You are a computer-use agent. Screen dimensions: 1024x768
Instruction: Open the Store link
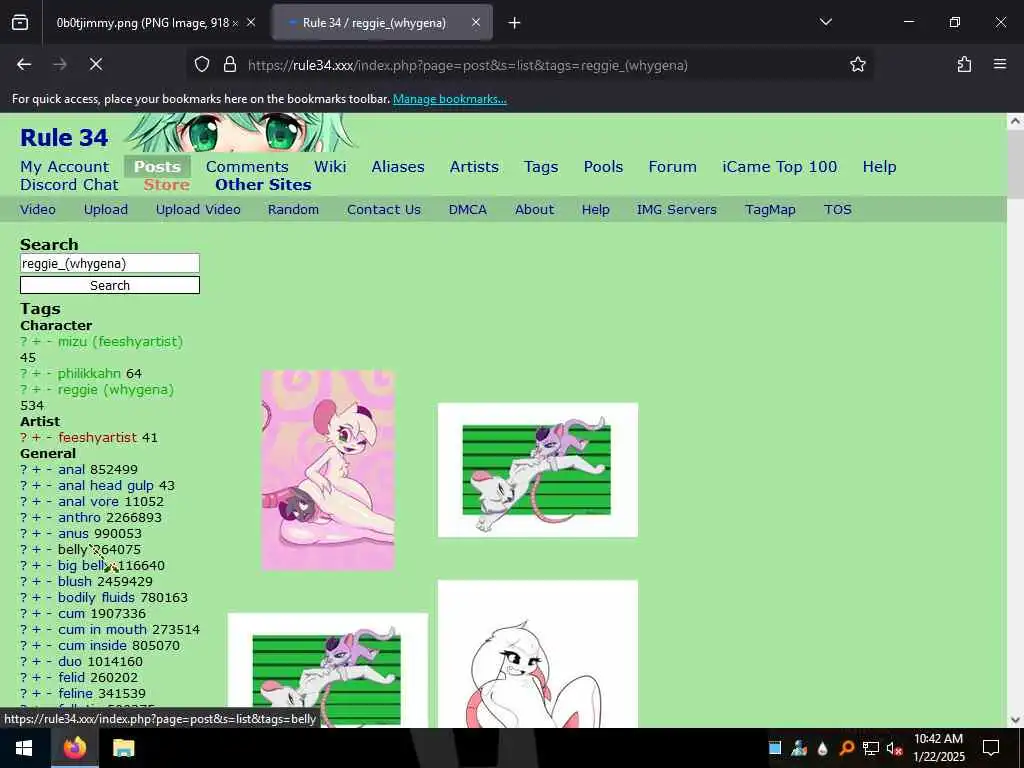tap(167, 185)
